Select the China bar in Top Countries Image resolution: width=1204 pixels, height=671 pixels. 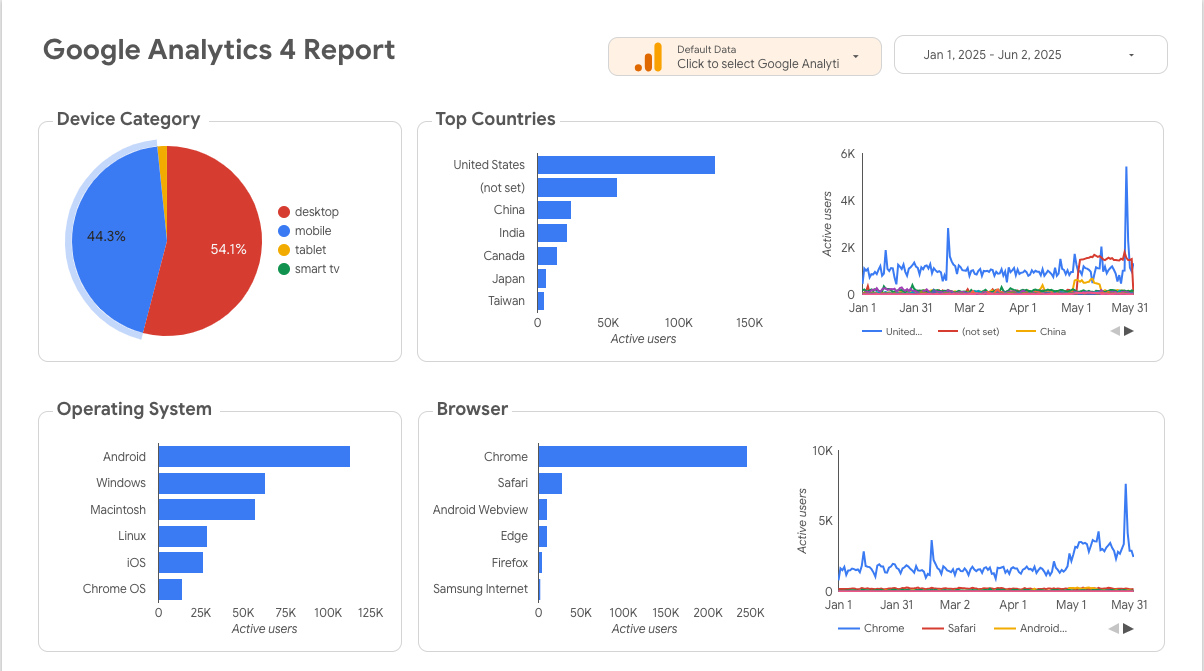554,210
